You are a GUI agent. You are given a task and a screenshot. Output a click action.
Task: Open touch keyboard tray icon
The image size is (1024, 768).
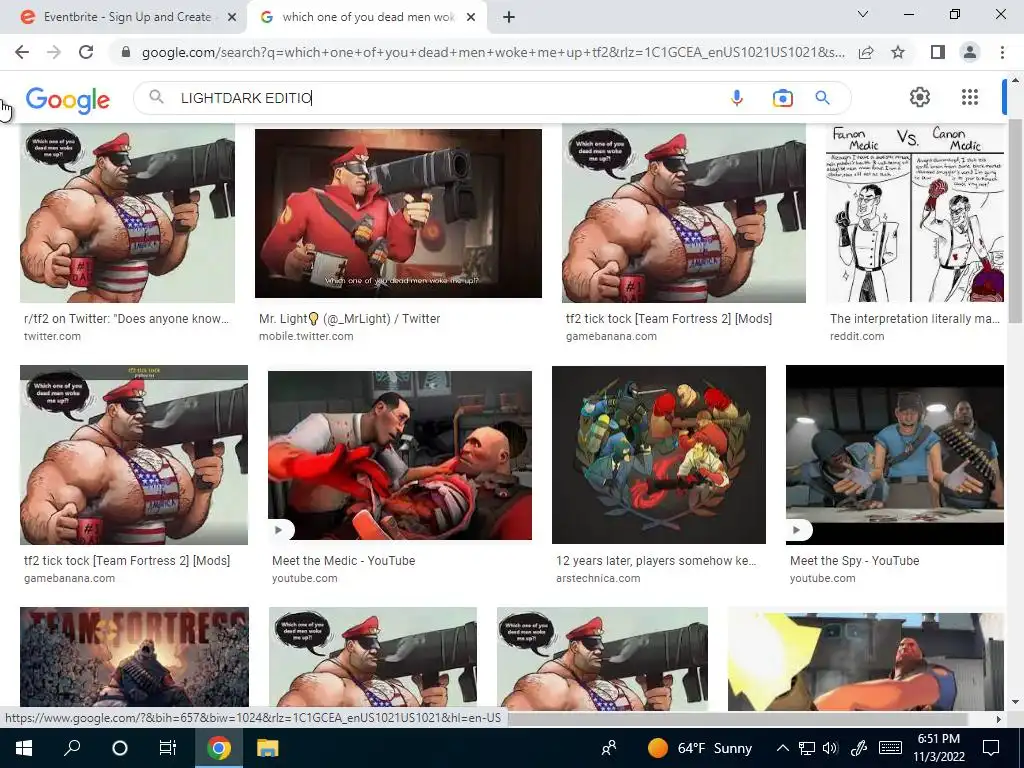891,748
